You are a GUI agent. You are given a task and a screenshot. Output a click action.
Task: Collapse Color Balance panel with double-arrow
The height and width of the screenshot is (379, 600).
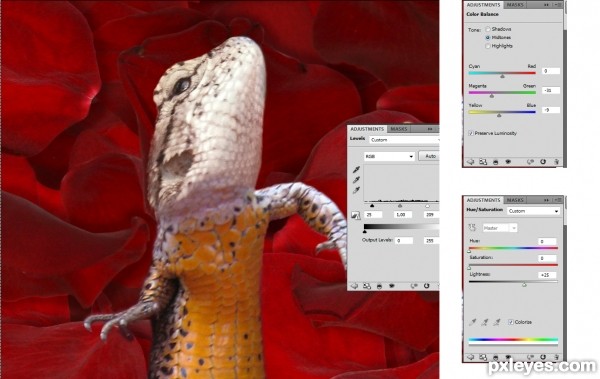(x=546, y=5)
